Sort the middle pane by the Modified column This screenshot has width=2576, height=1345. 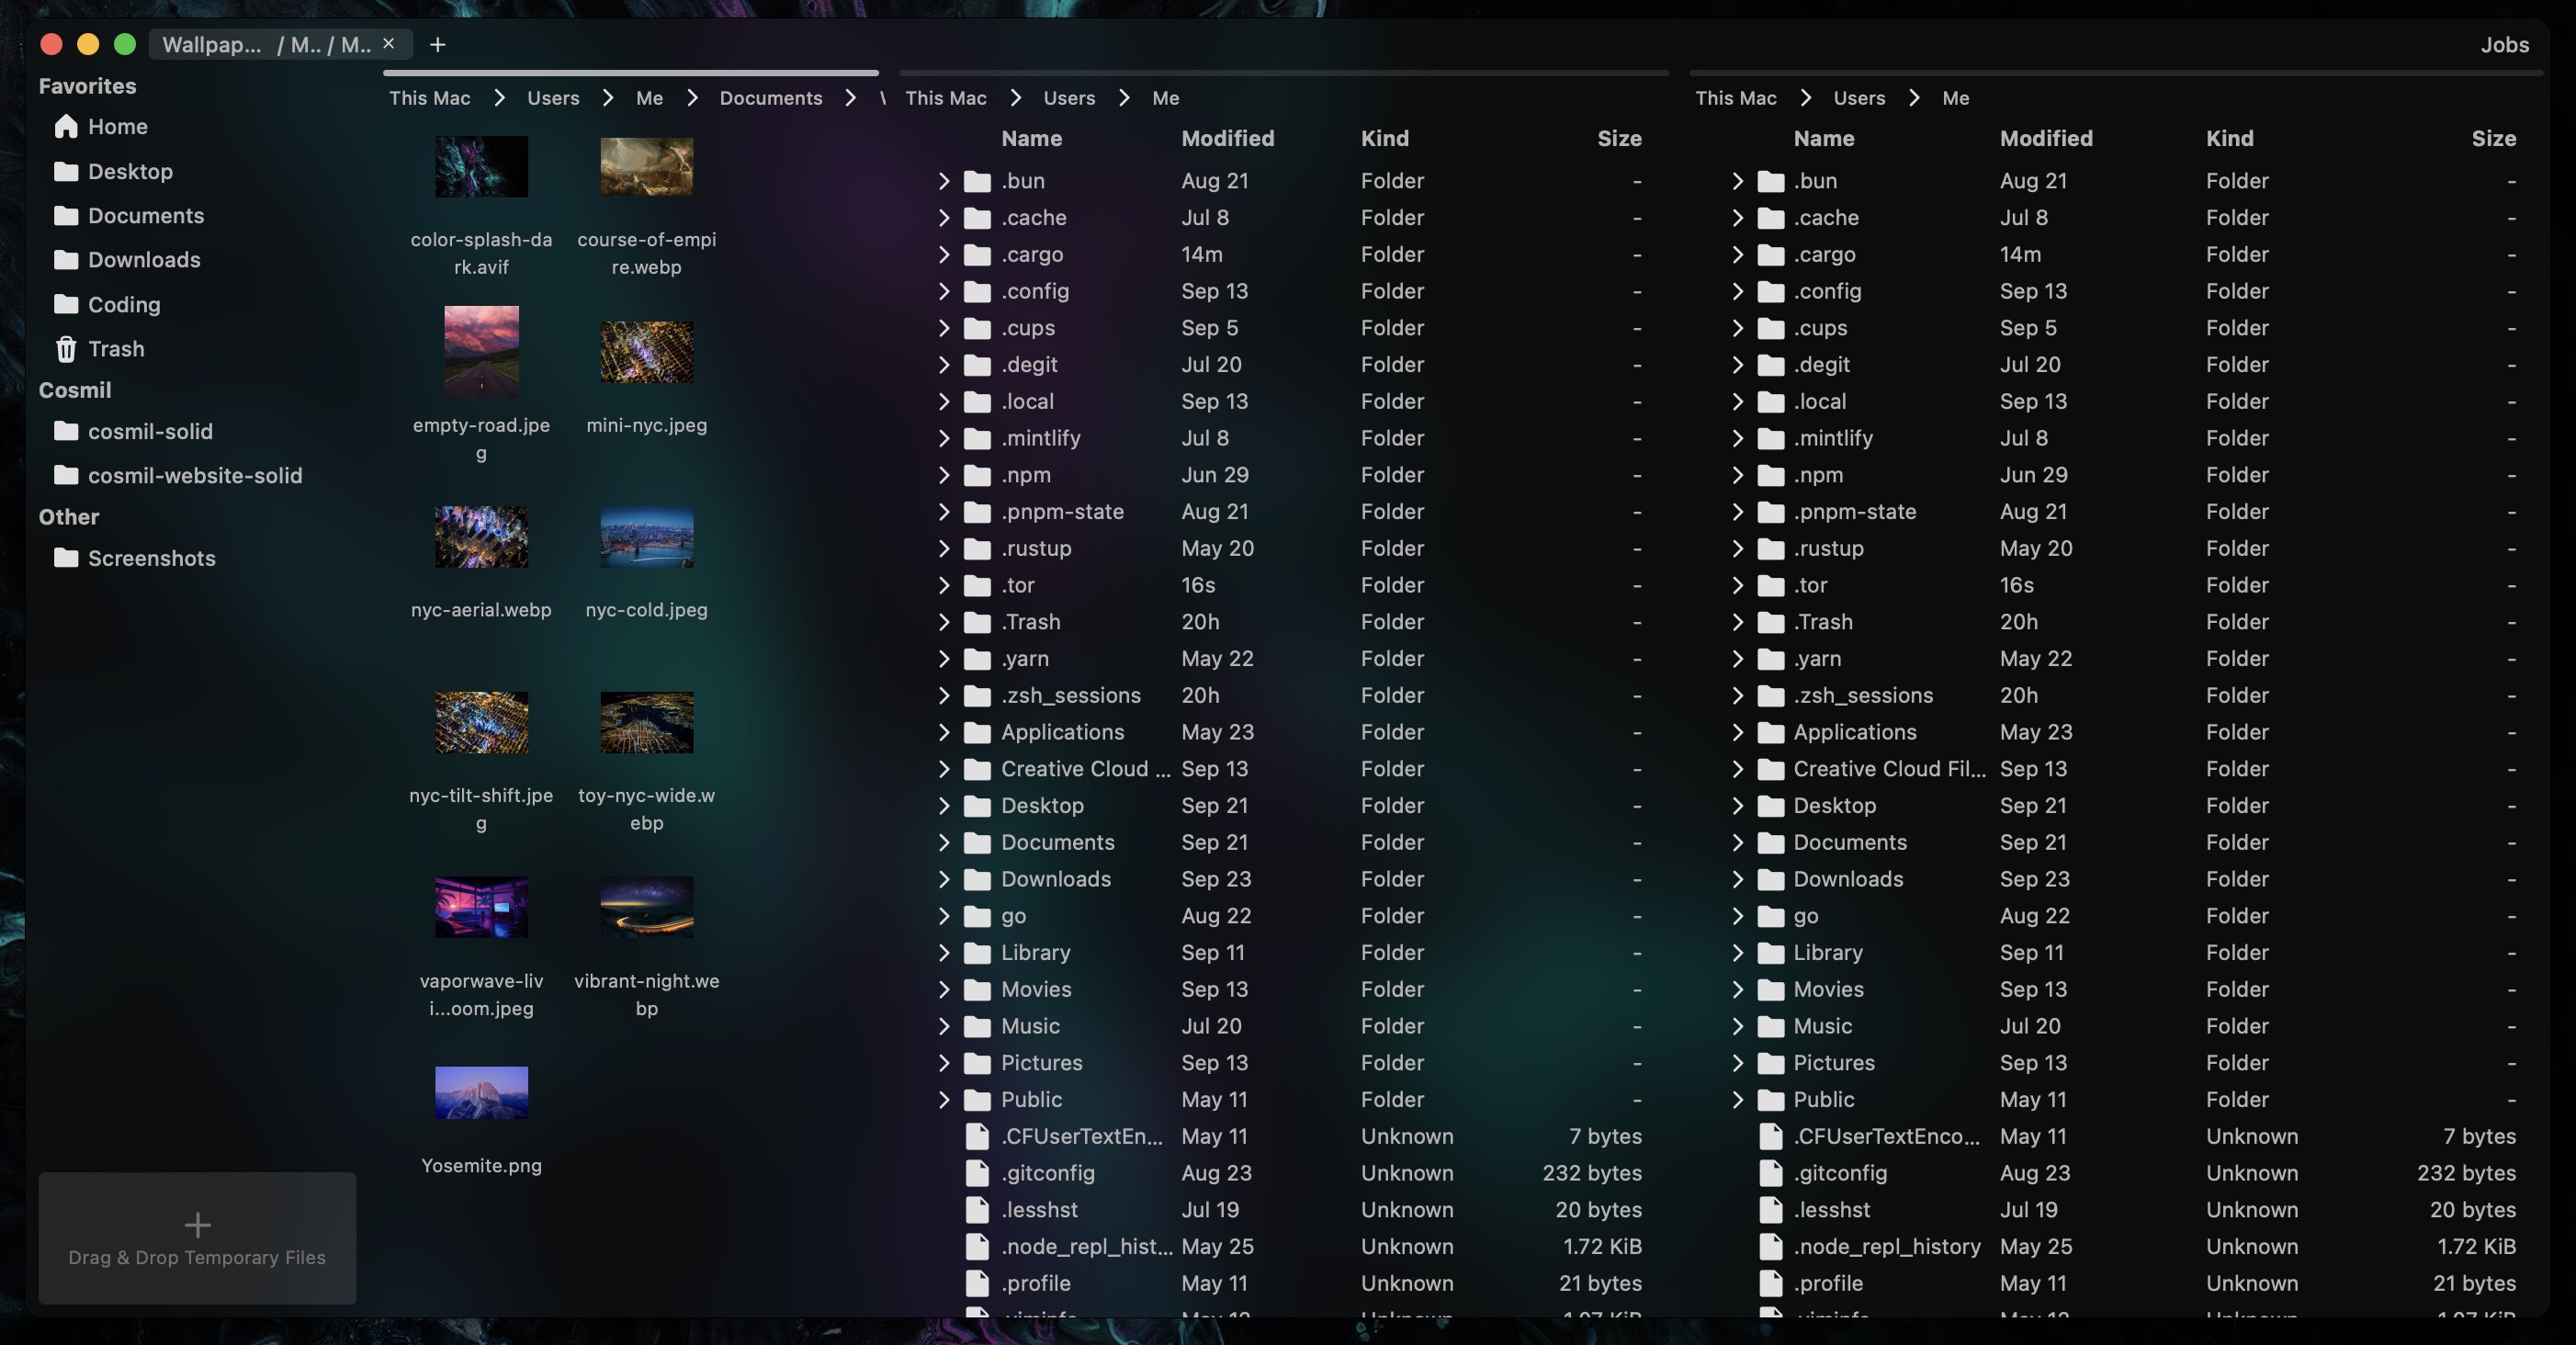1227,139
